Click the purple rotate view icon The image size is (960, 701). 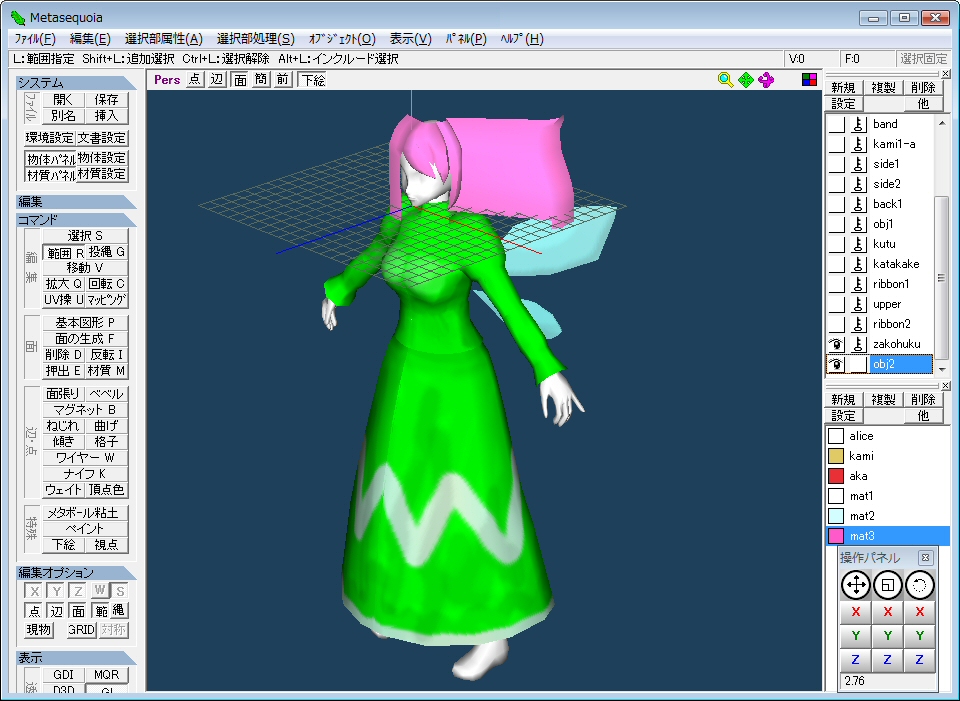(766, 80)
